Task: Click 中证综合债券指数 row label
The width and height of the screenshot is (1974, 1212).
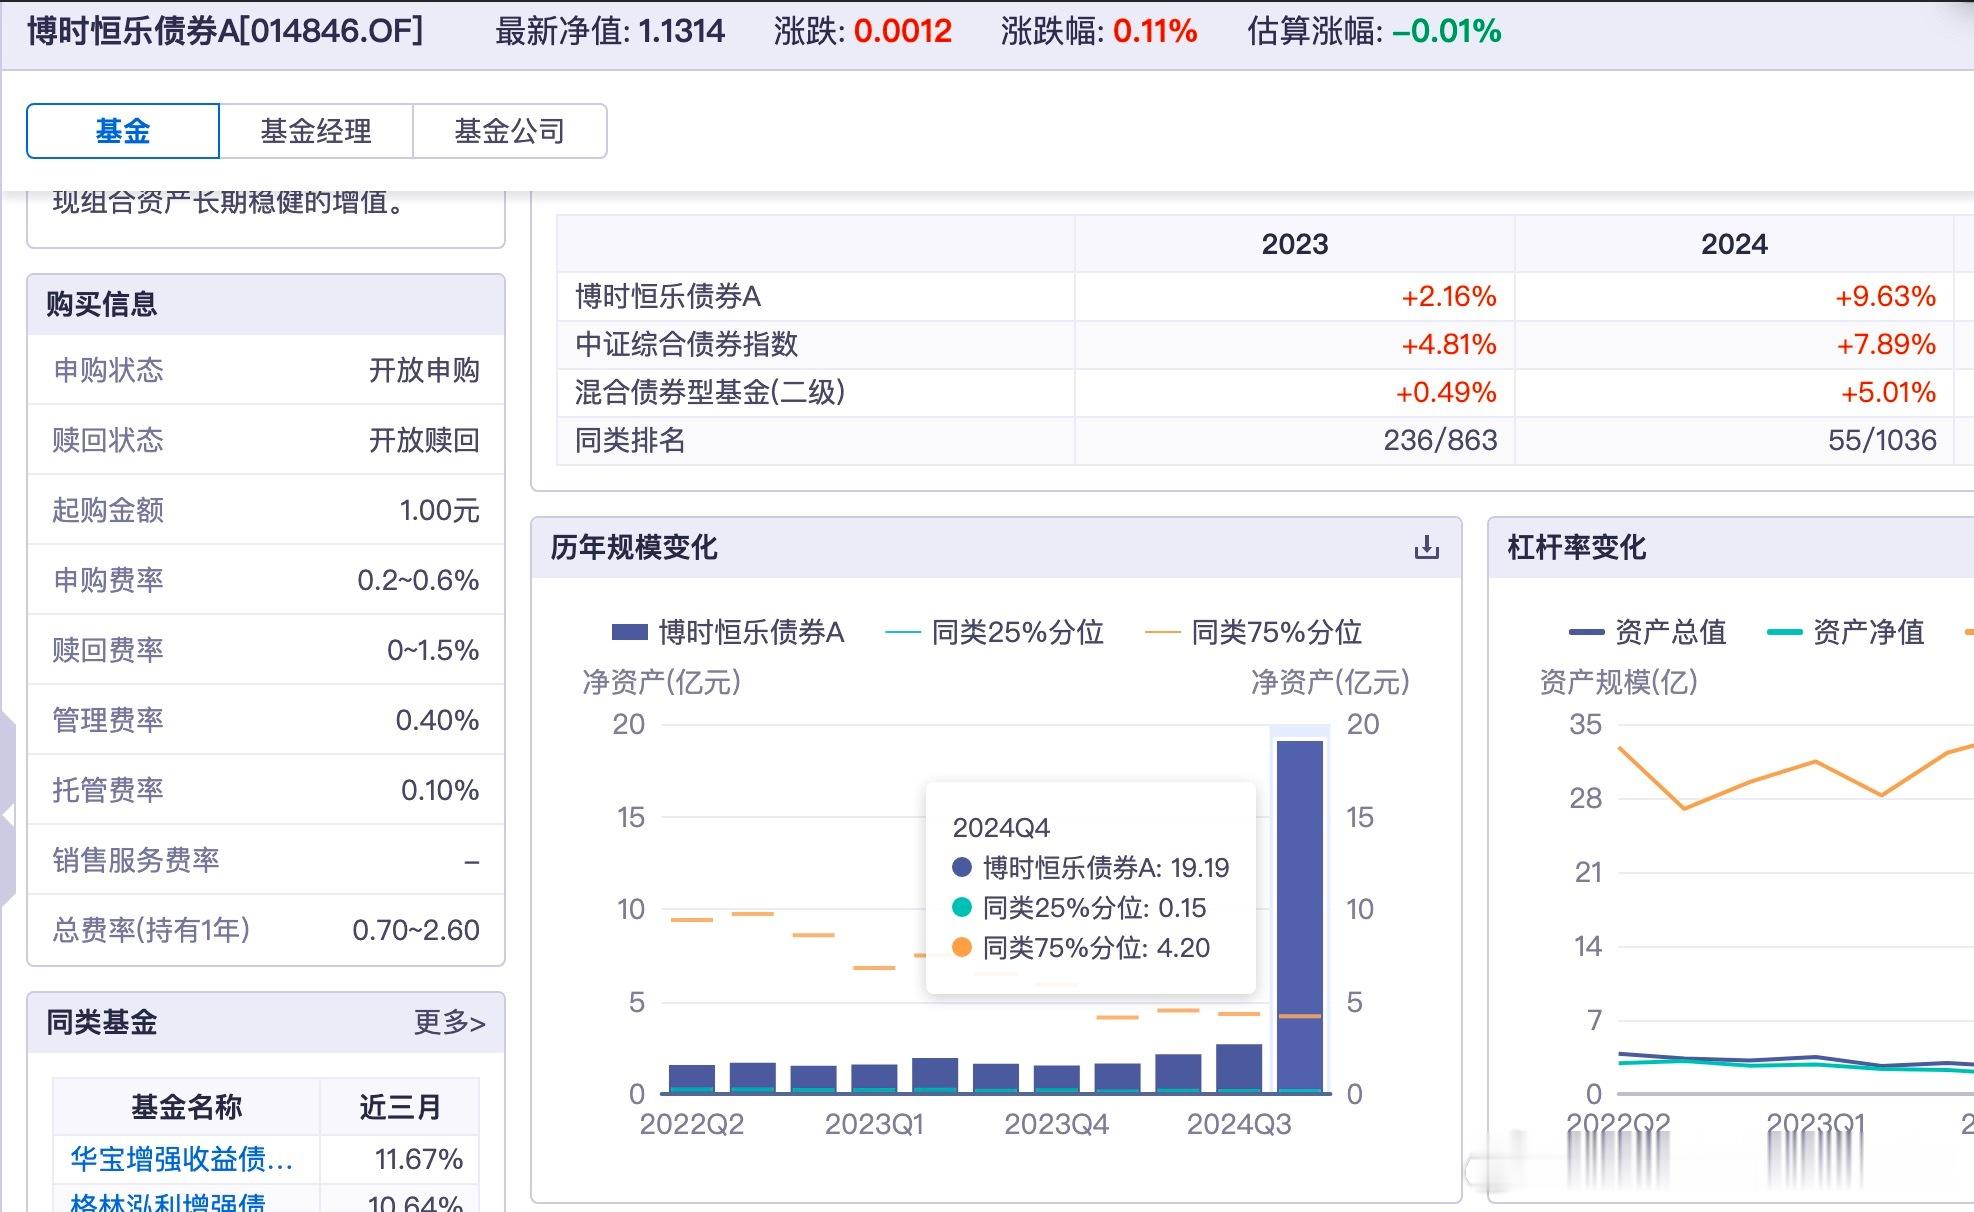Action: coord(686,344)
